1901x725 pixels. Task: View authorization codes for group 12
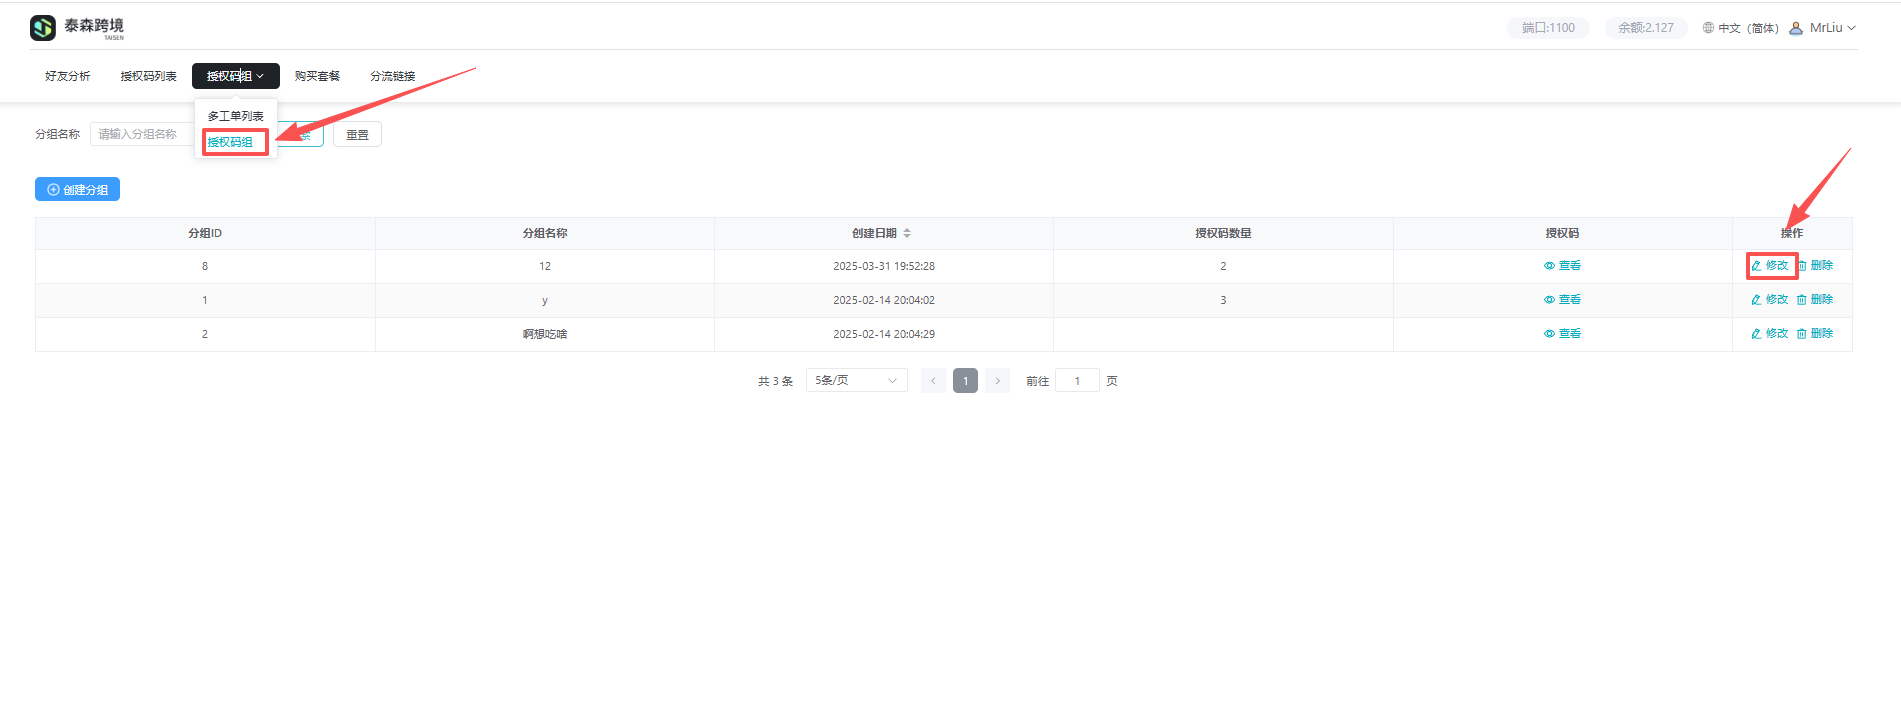pyautogui.click(x=1562, y=266)
